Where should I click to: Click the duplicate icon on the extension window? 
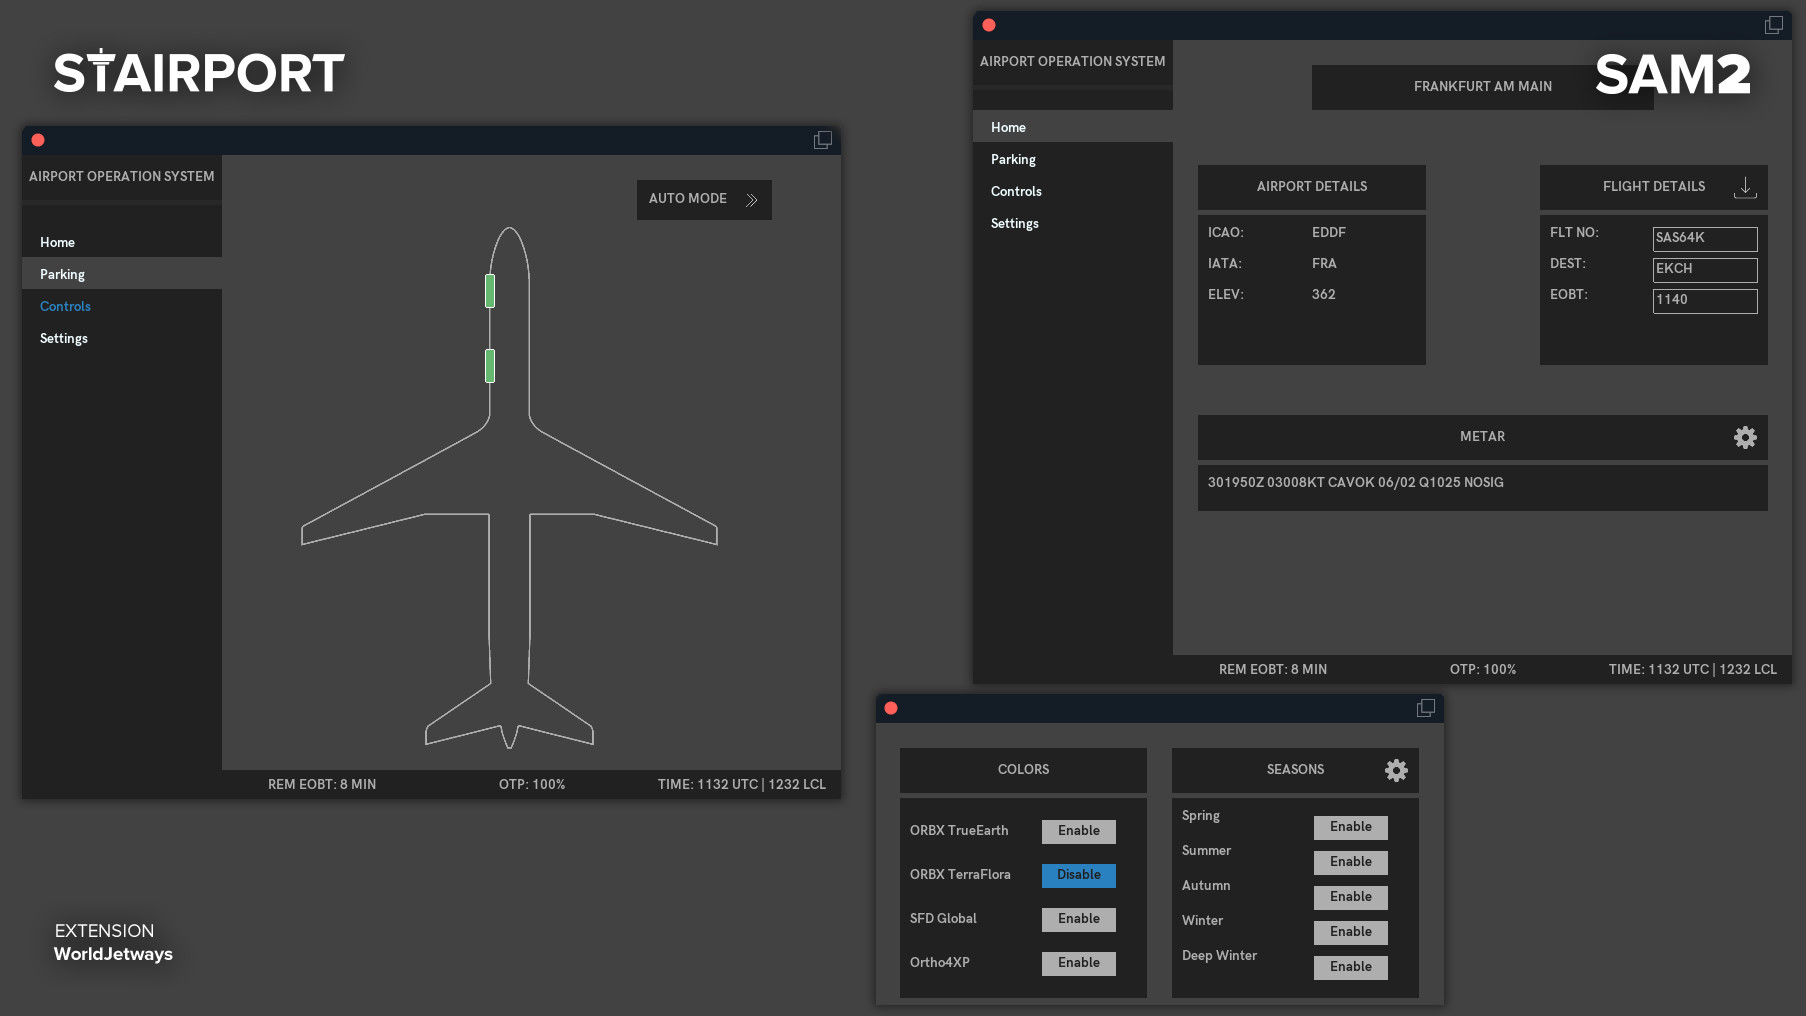pyautogui.click(x=1426, y=707)
